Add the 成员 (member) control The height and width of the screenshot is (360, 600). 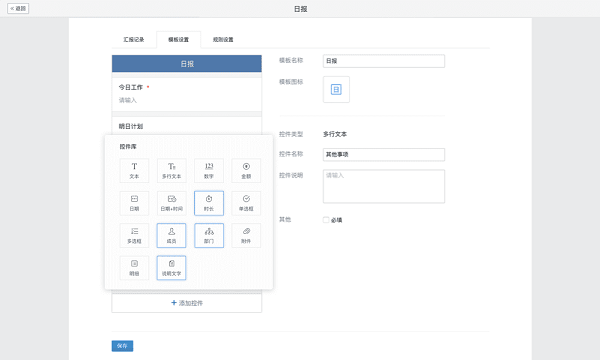point(171,236)
